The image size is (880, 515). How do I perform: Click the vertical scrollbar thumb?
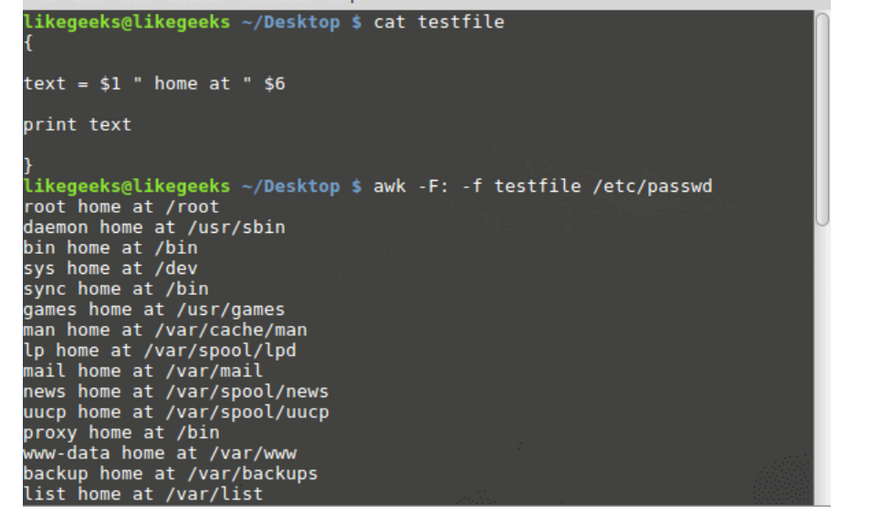pyautogui.click(x=822, y=118)
